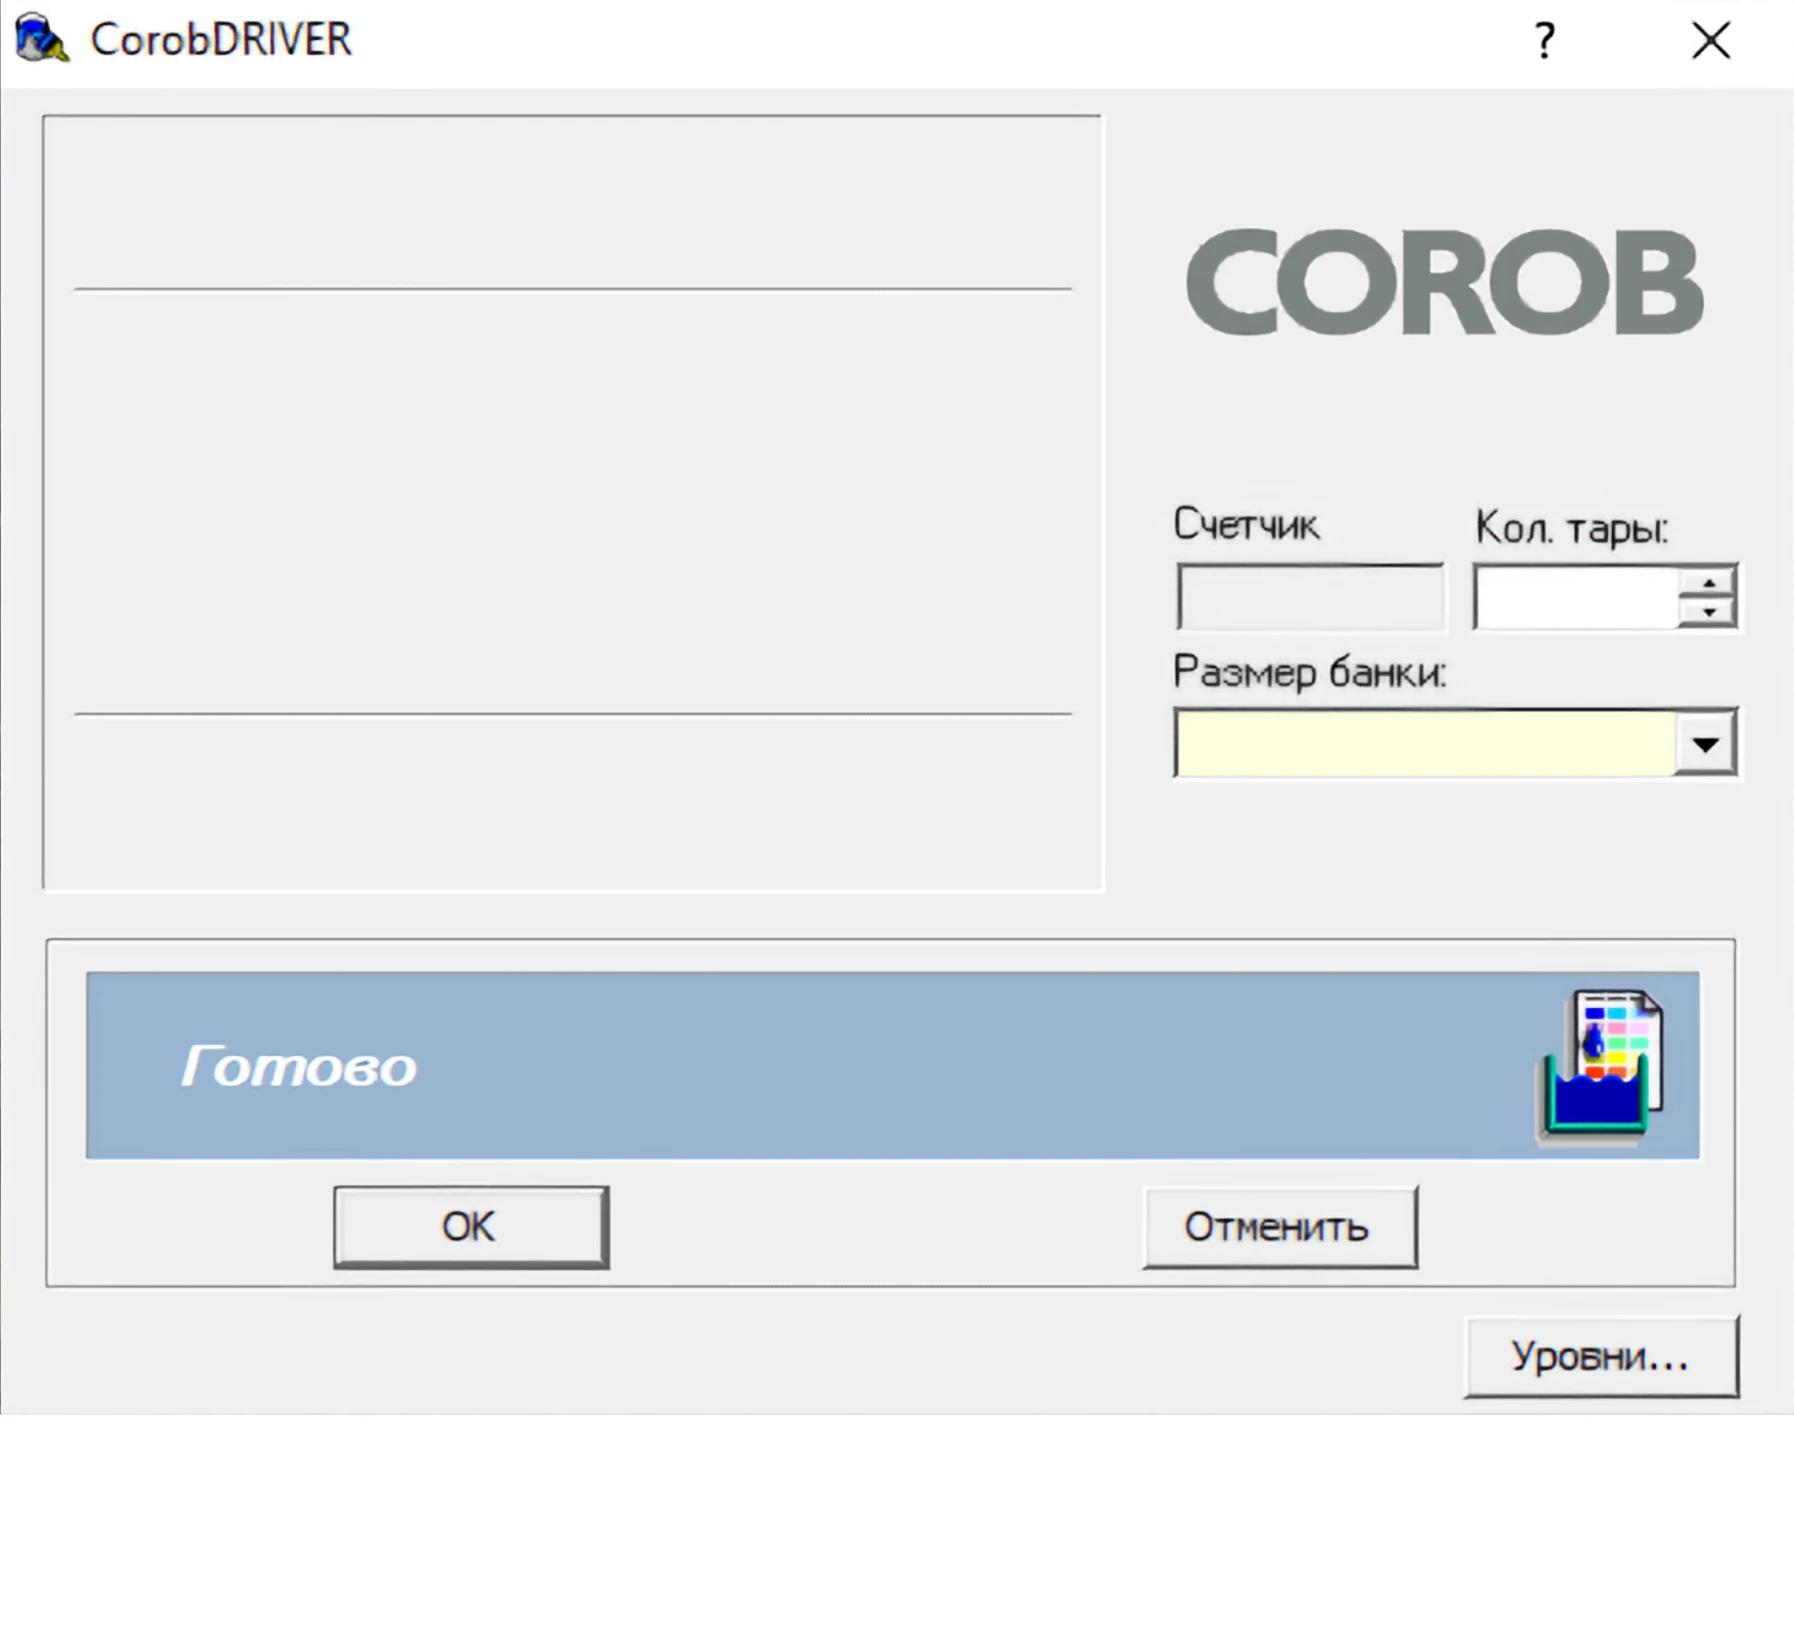Decrease Кол. тары with the down arrow
This screenshot has height=1644, width=1794.
click(x=1710, y=613)
